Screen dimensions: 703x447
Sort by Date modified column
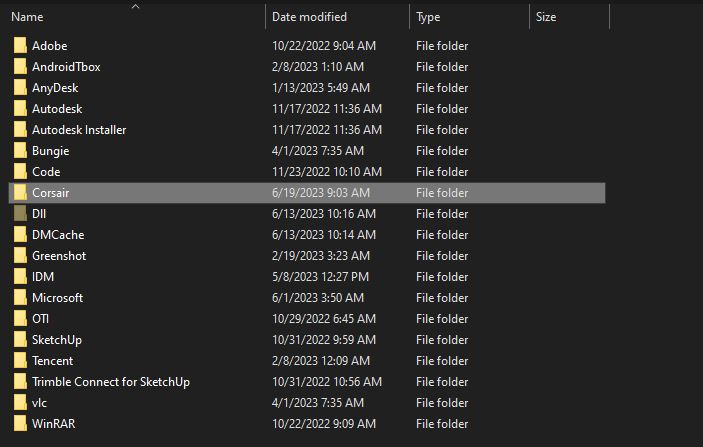[x=309, y=17]
